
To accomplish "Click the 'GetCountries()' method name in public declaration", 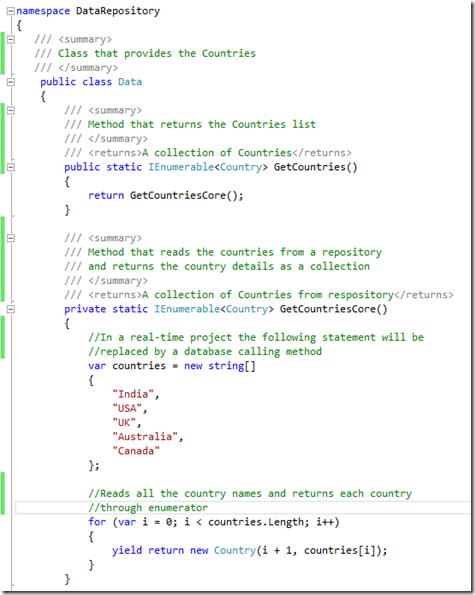I will 316,167.
